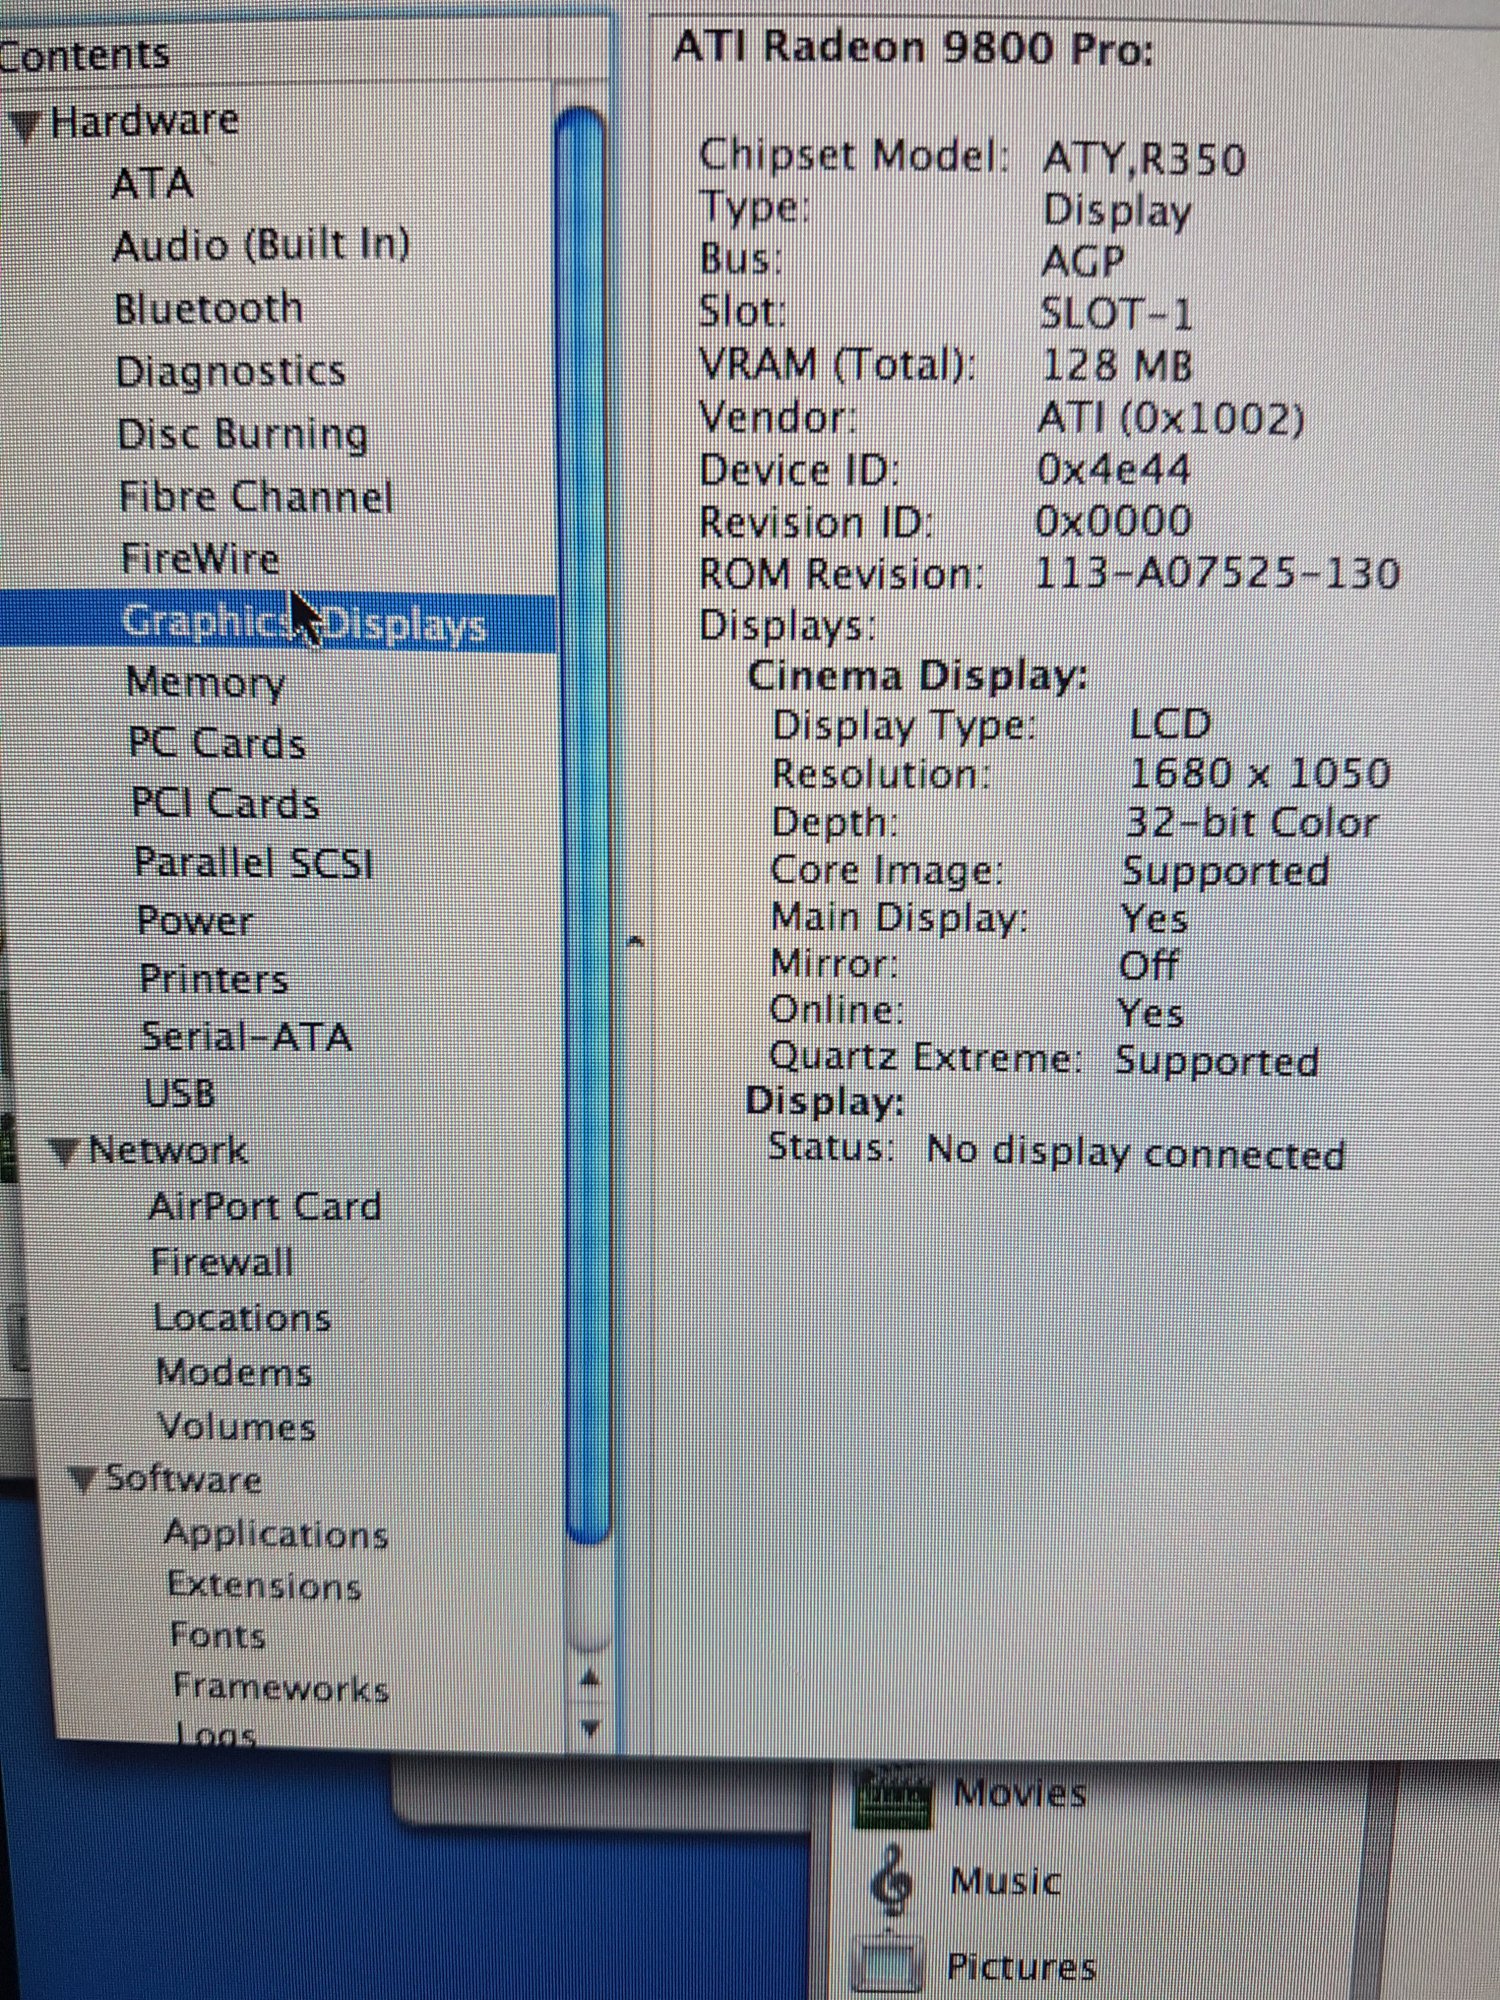Select Volumes under Network
1500x2000 pixels.
coord(237,1426)
